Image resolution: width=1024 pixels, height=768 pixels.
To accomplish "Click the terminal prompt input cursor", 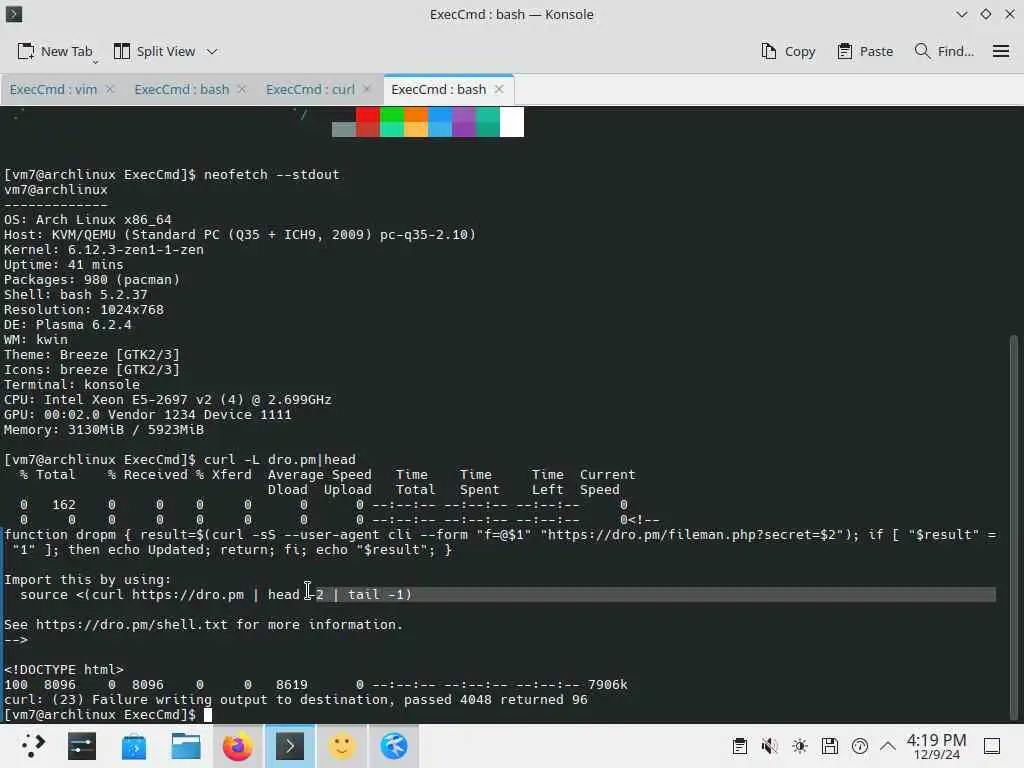I will pos(208,714).
